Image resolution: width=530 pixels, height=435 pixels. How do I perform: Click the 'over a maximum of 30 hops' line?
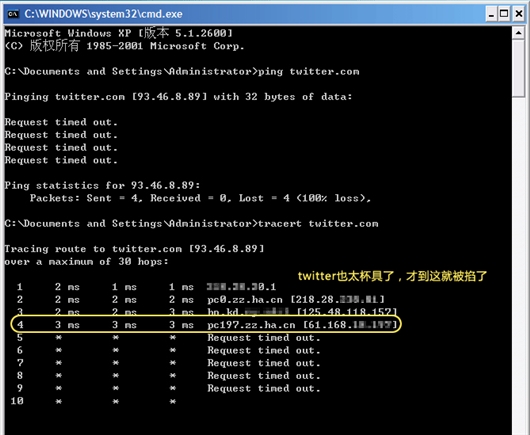(x=86, y=262)
